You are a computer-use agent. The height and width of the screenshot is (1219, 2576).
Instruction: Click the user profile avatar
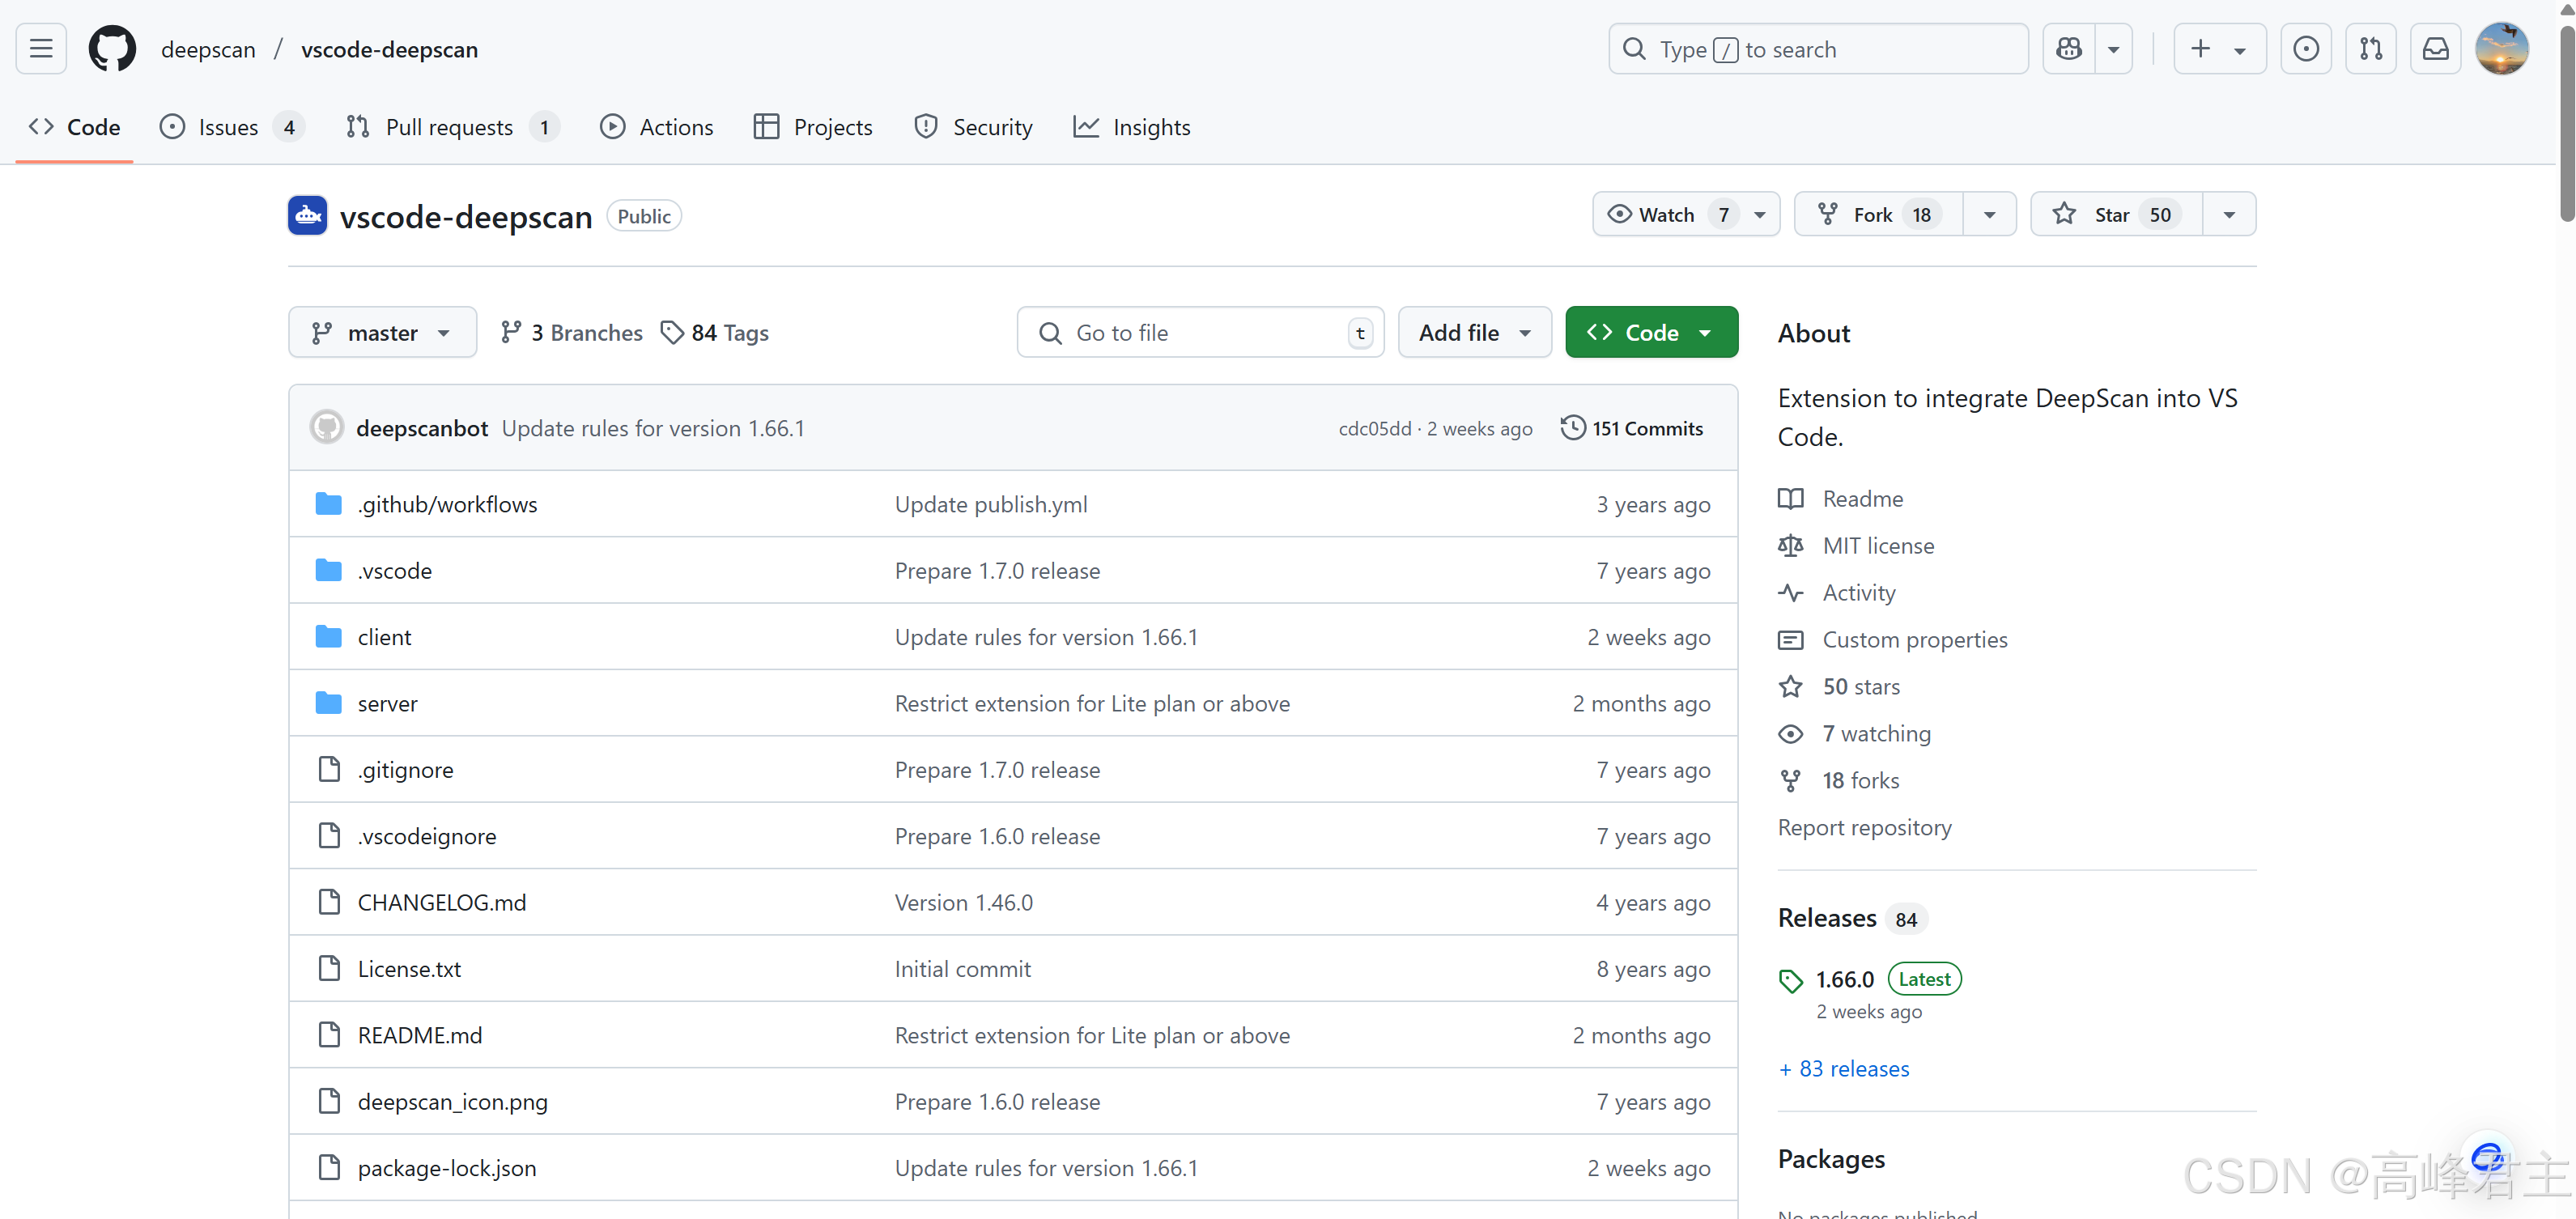pos(2501,49)
